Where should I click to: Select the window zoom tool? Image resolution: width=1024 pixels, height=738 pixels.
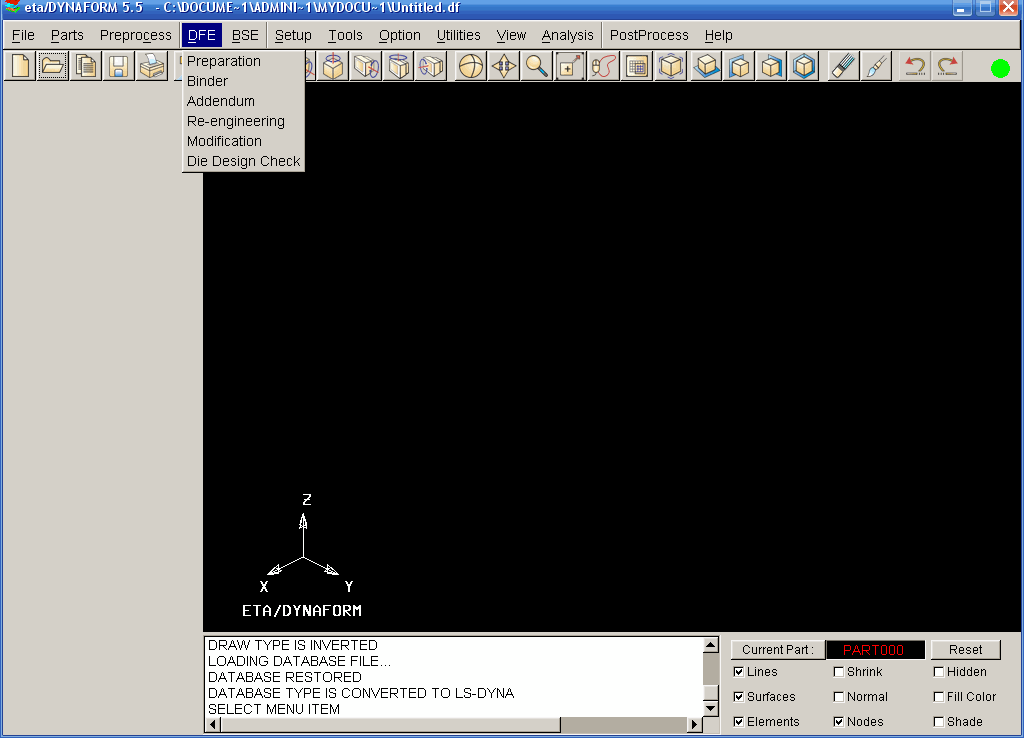pos(569,66)
